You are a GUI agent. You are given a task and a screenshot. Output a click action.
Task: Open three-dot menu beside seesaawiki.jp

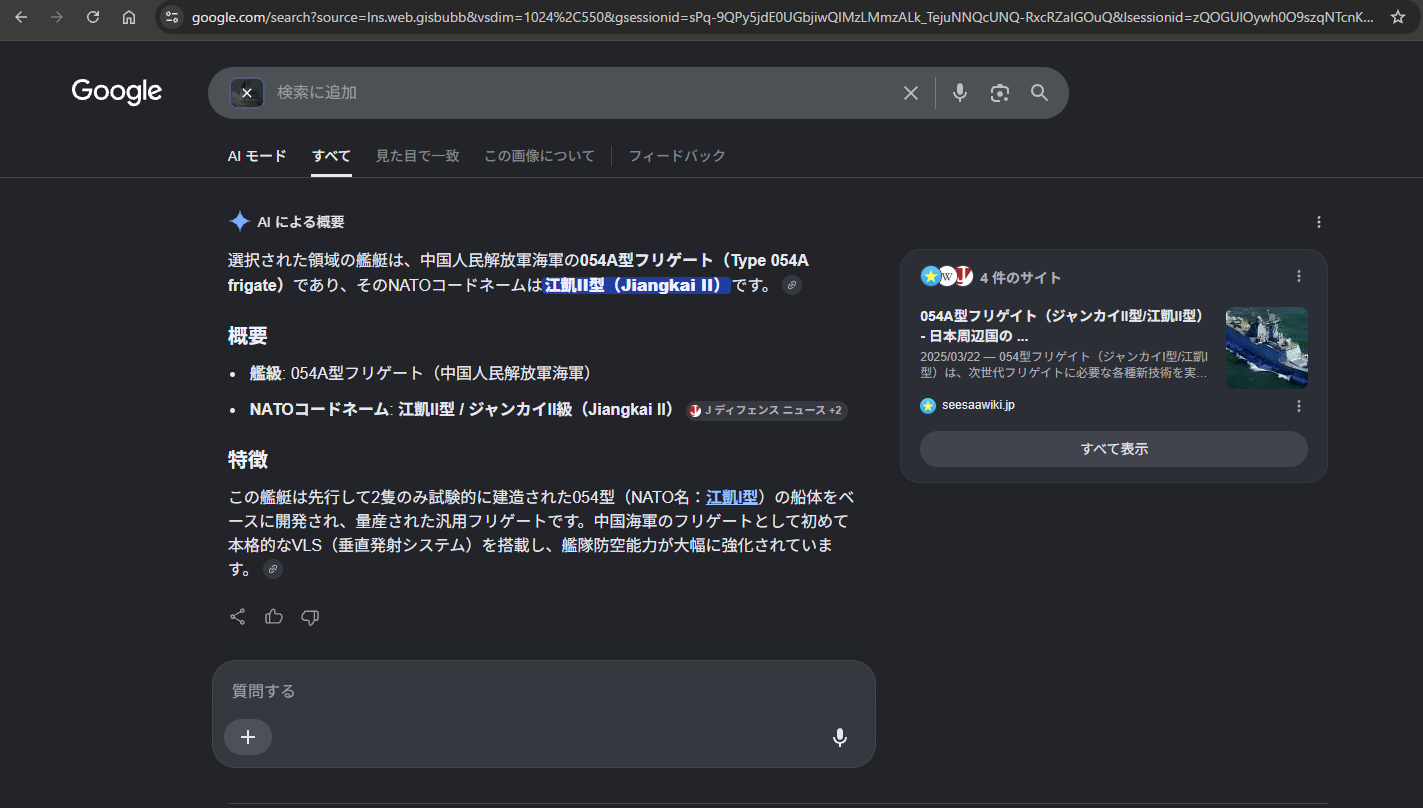[1299, 406]
